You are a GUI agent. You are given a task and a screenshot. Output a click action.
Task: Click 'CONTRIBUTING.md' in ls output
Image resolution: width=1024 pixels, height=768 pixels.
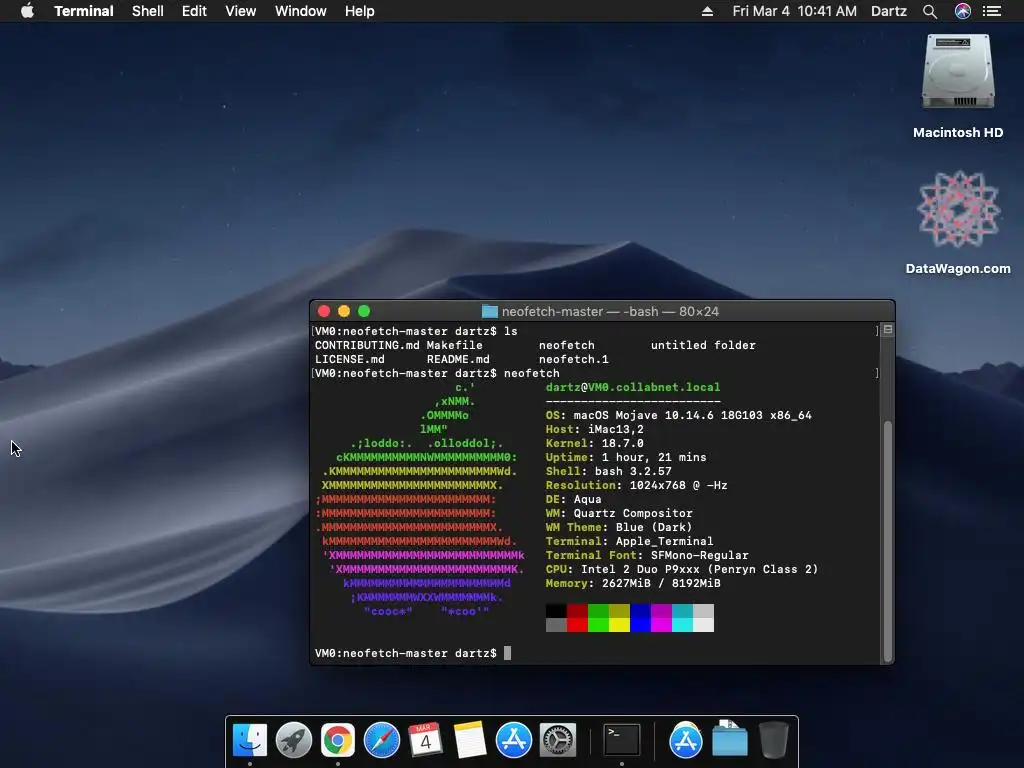[x=367, y=345]
